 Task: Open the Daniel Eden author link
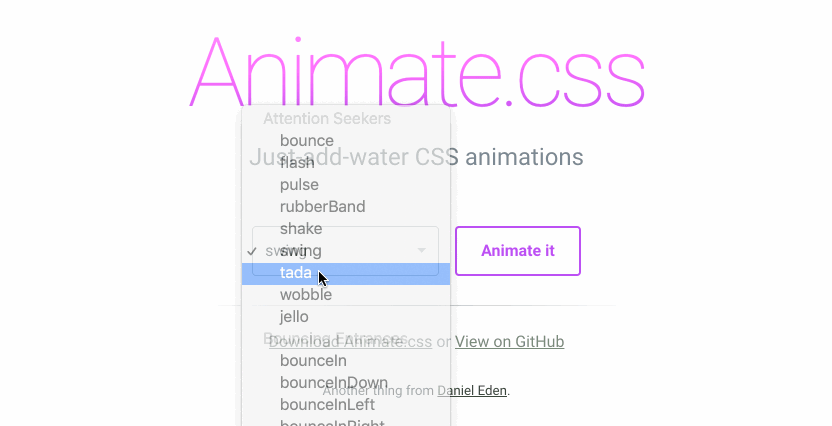(x=472, y=390)
